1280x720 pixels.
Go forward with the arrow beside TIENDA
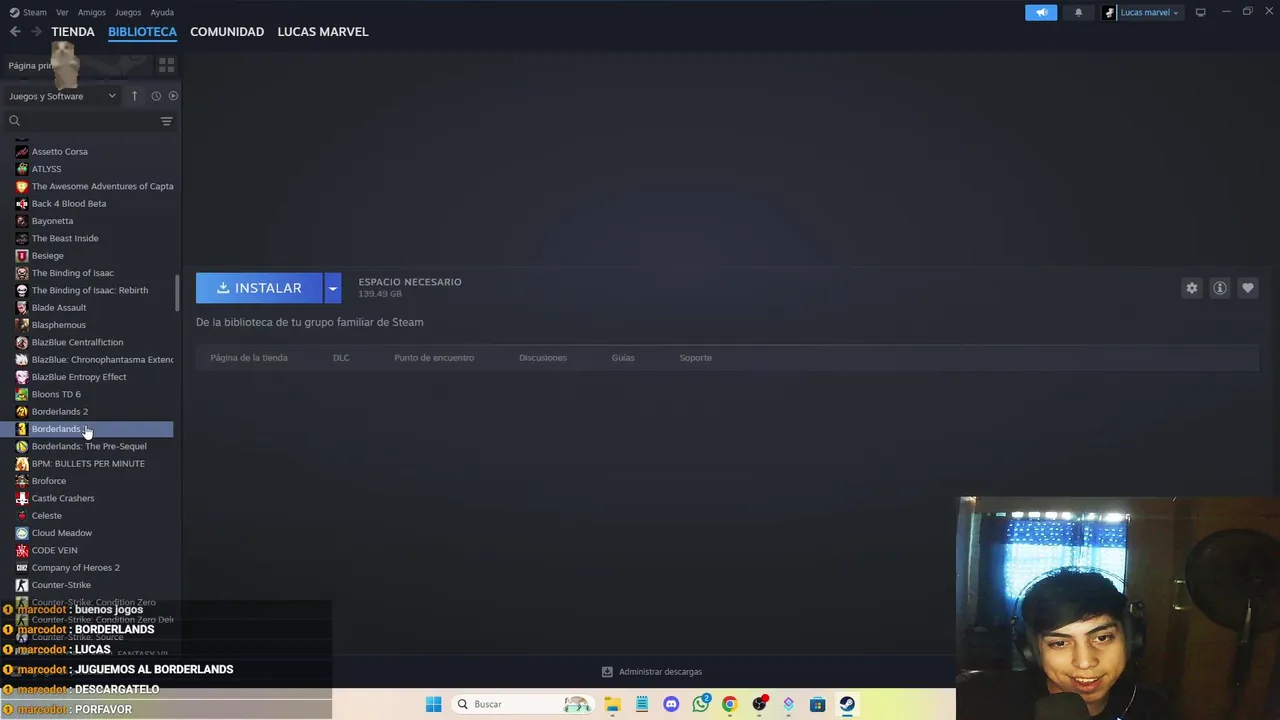pyautogui.click(x=36, y=32)
